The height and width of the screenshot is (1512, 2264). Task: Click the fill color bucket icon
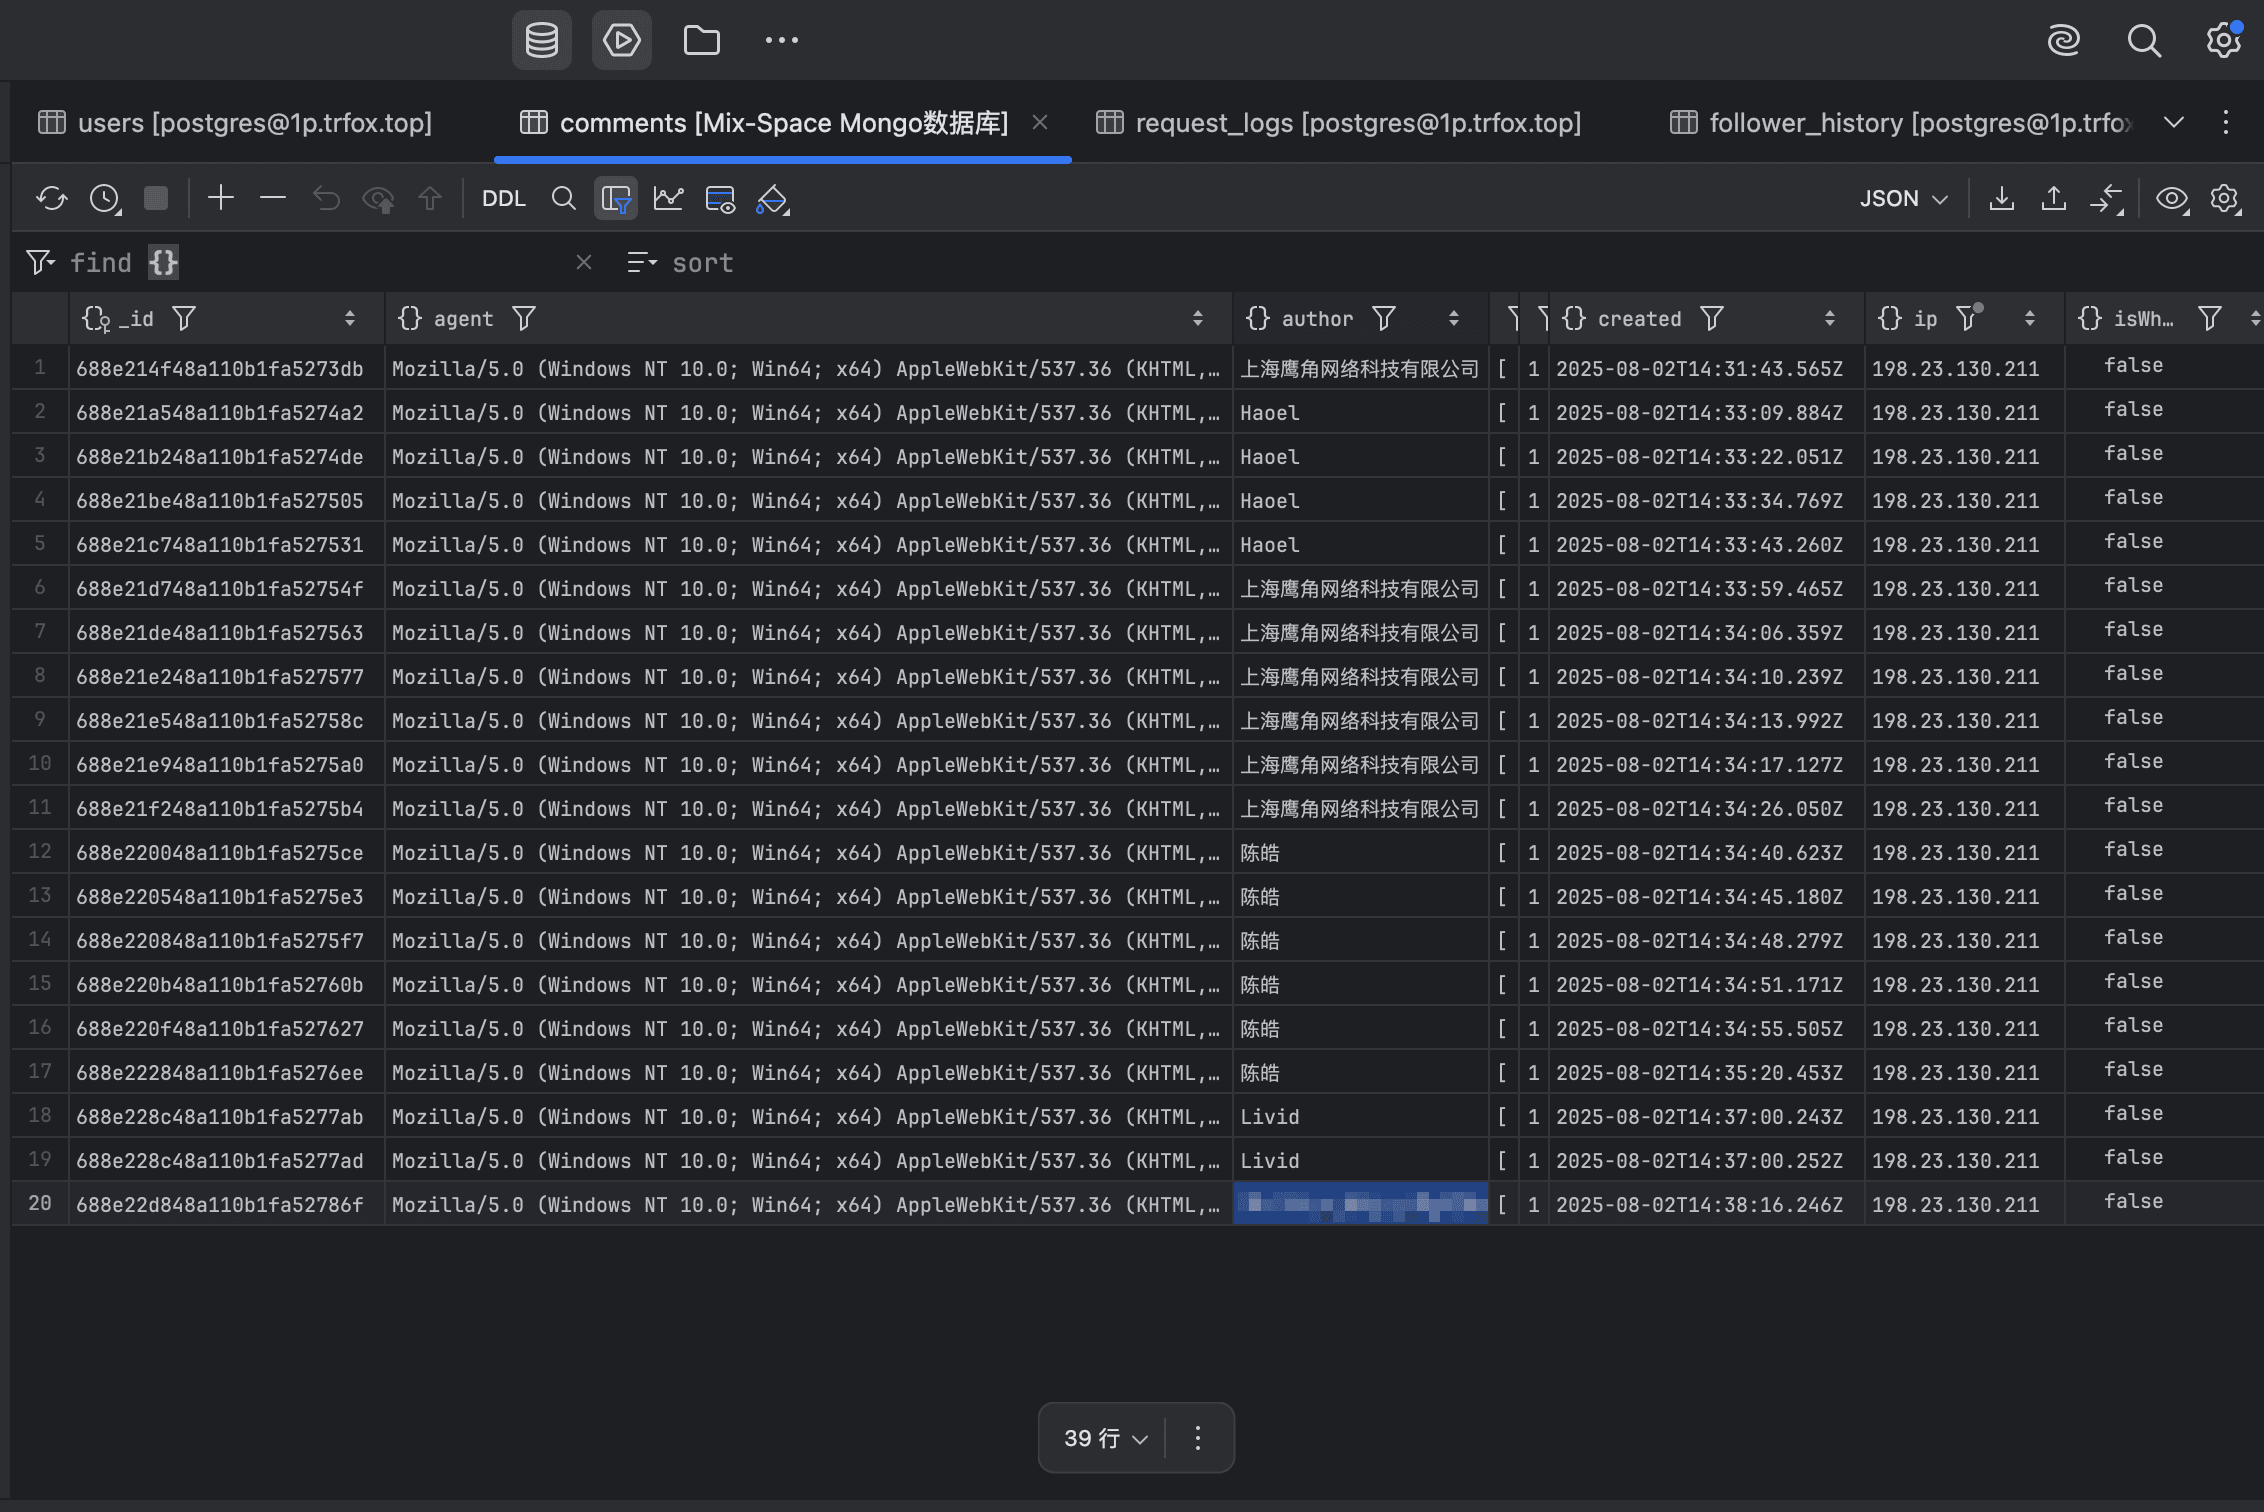coord(771,198)
